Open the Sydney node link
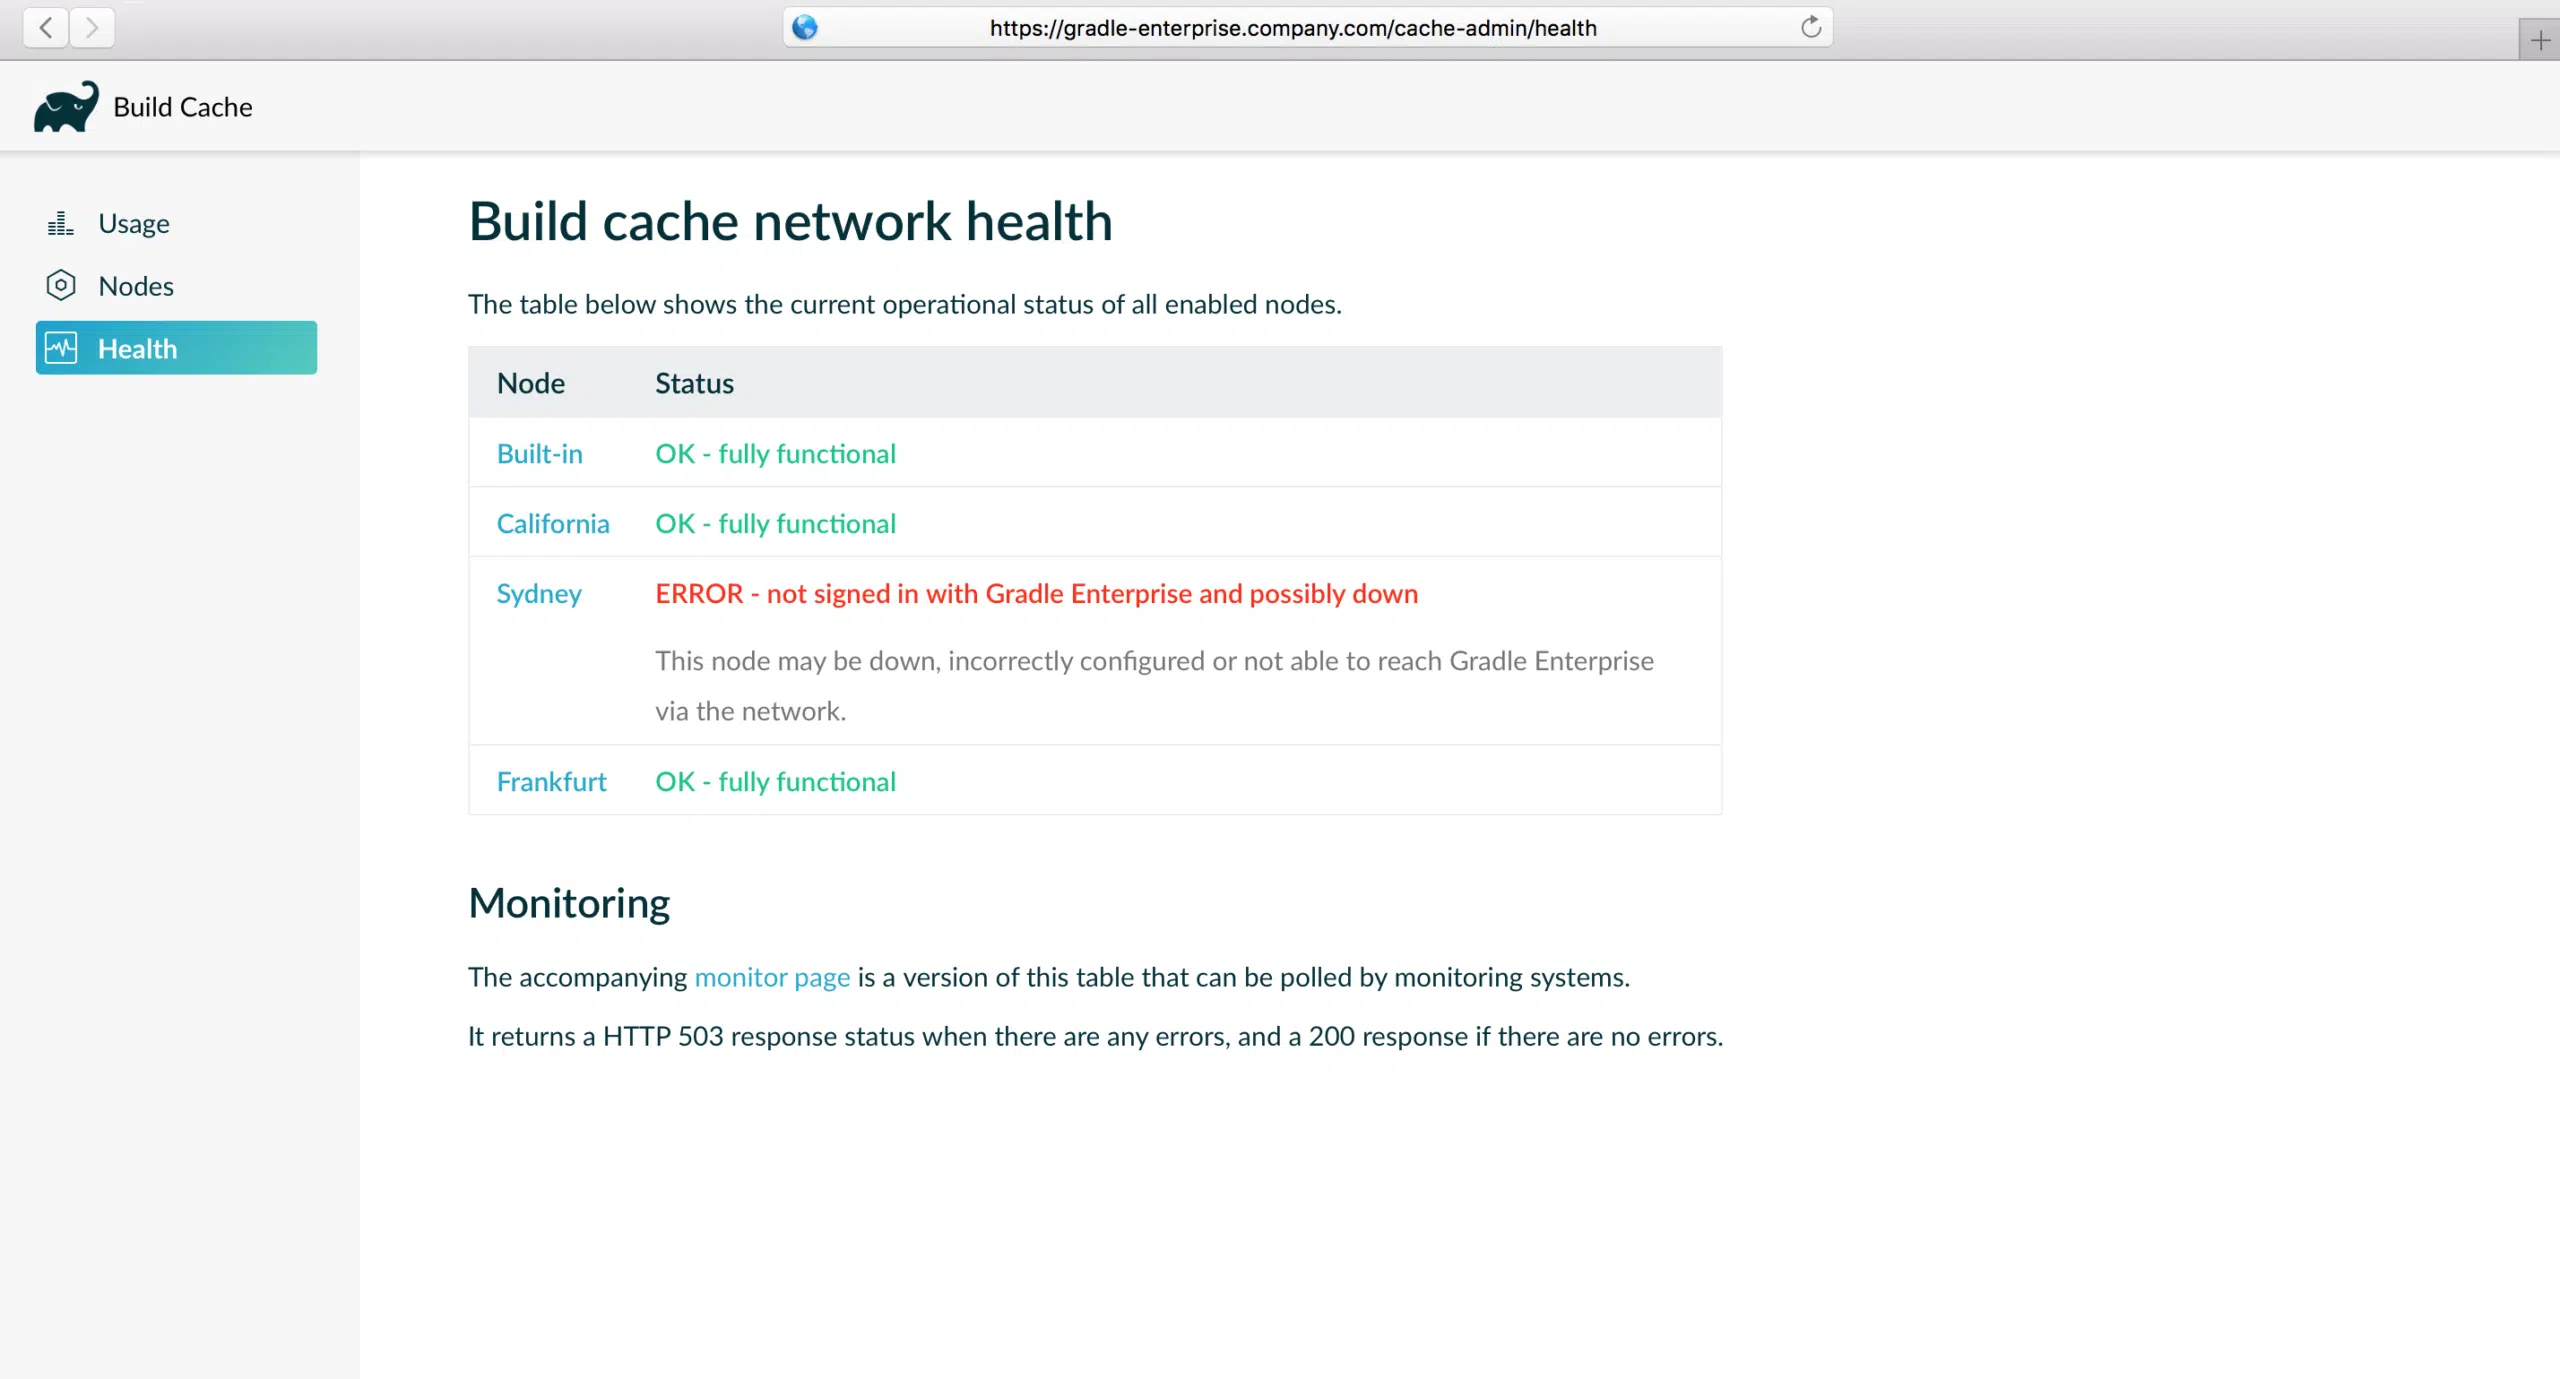2560x1379 pixels. (x=539, y=594)
